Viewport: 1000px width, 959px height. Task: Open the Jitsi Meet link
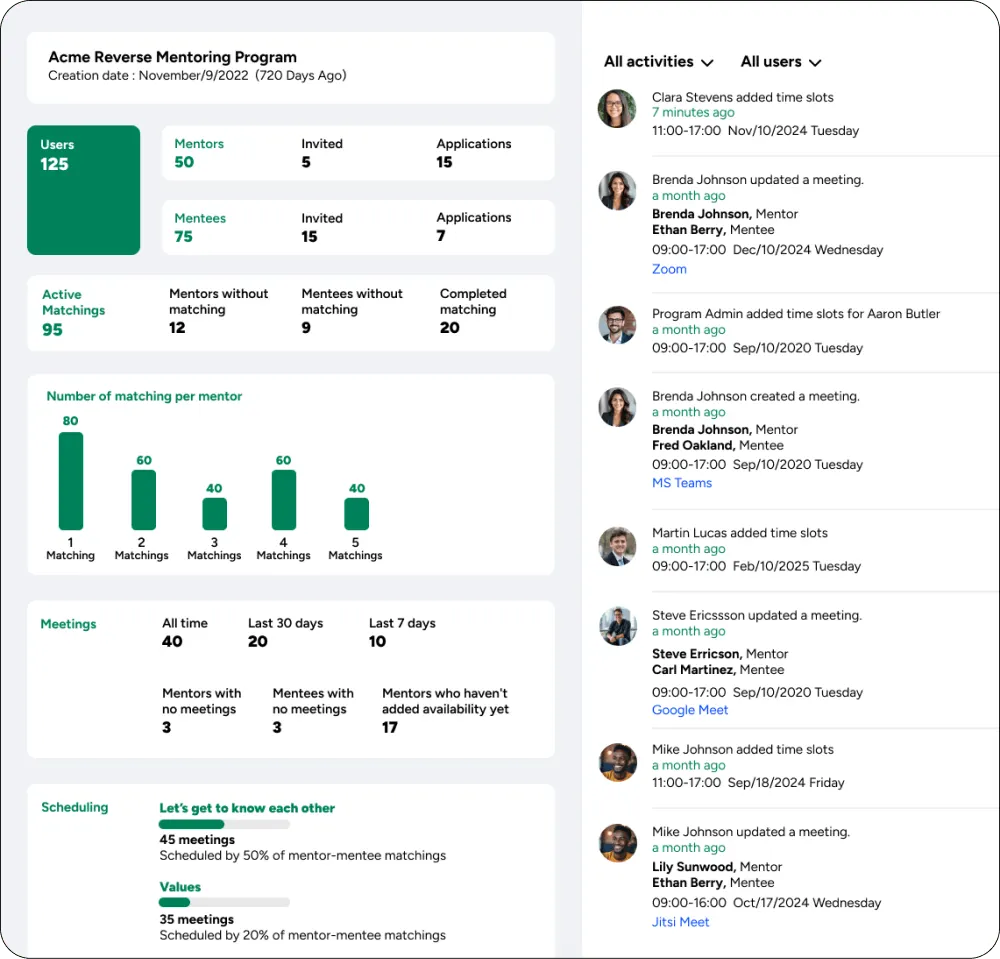[680, 922]
